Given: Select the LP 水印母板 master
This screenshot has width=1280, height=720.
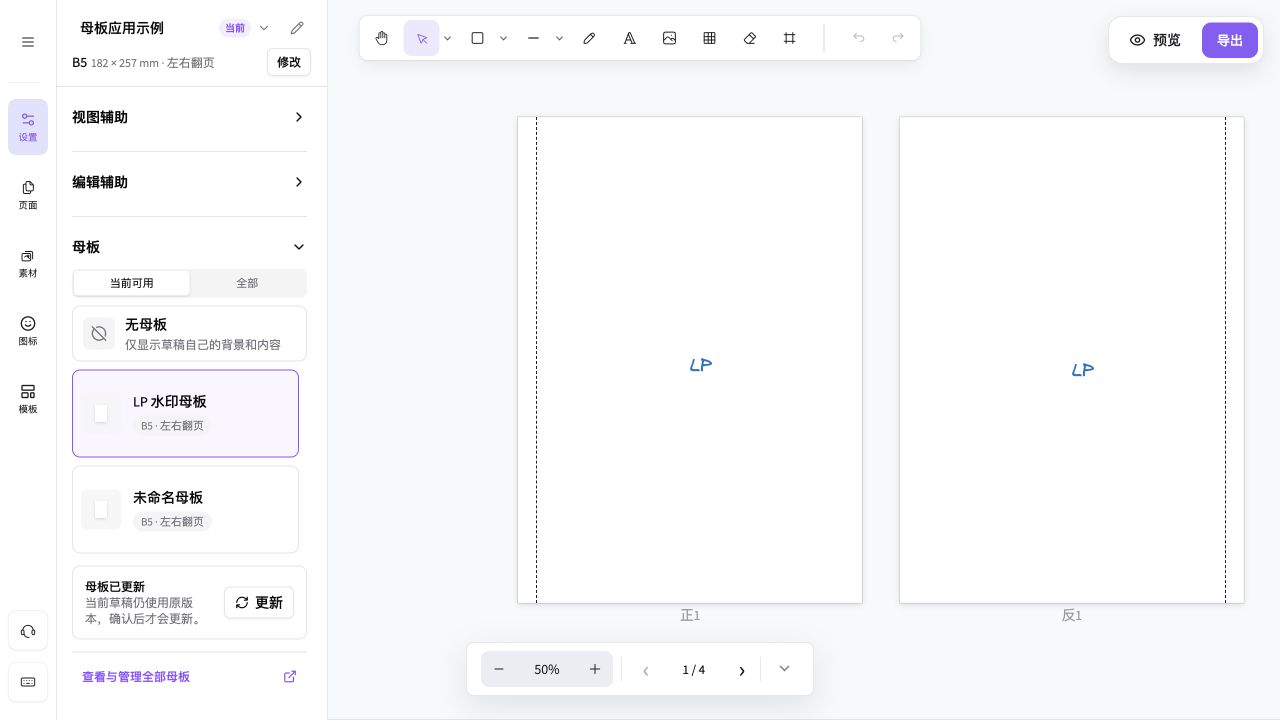Looking at the screenshot, I should 185,413.
